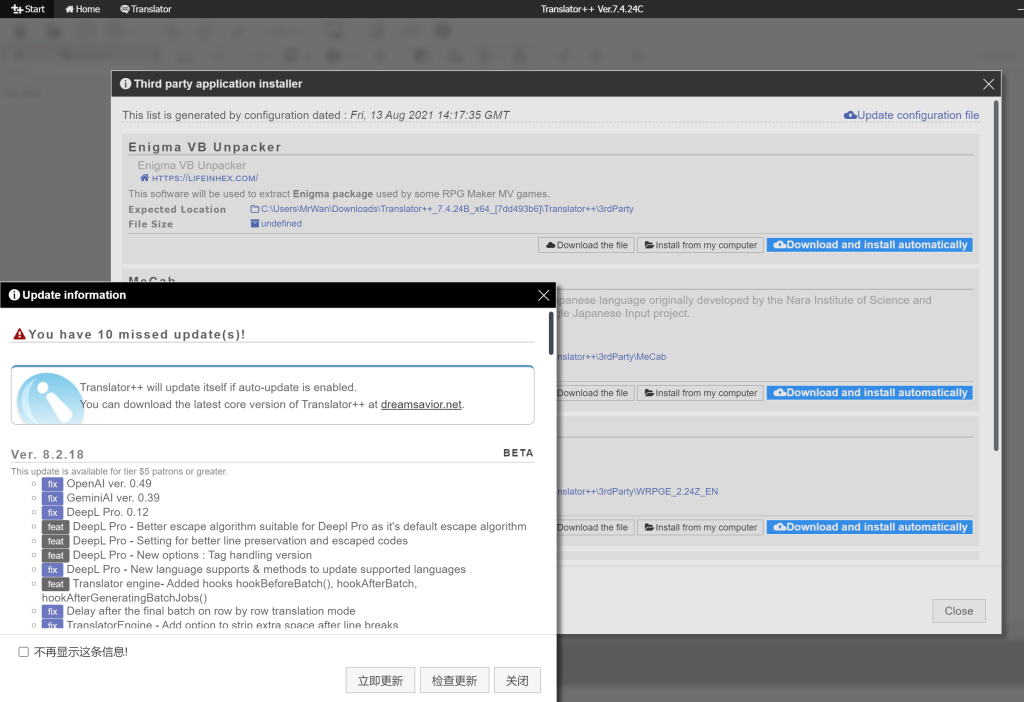Click the Update configuration file cloud link
Image resolution: width=1024 pixels, height=702 pixels.
tap(911, 115)
